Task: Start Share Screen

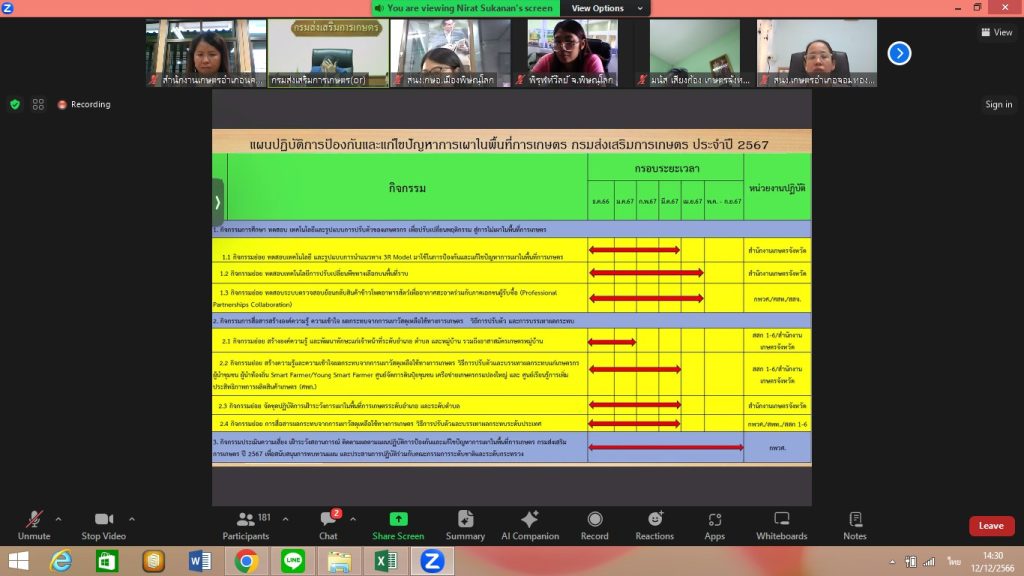Action: click(398, 525)
